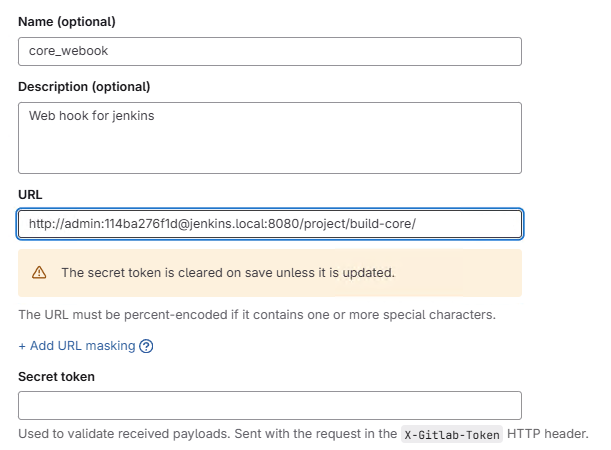Click "Web hook for jenkins" description text
The height and width of the screenshot is (450, 611).
[91, 116]
